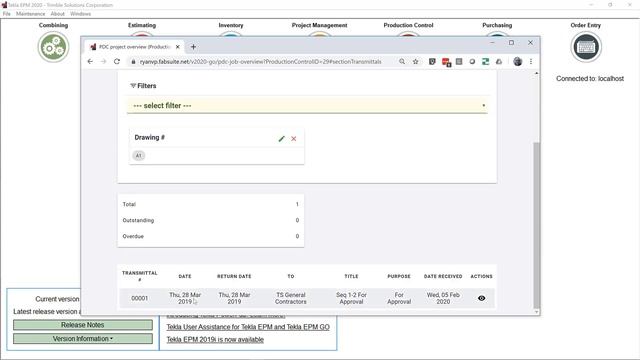Click the Project Management module label
The width and height of the screenshot is (640, 360).
(x=320, y=25)
